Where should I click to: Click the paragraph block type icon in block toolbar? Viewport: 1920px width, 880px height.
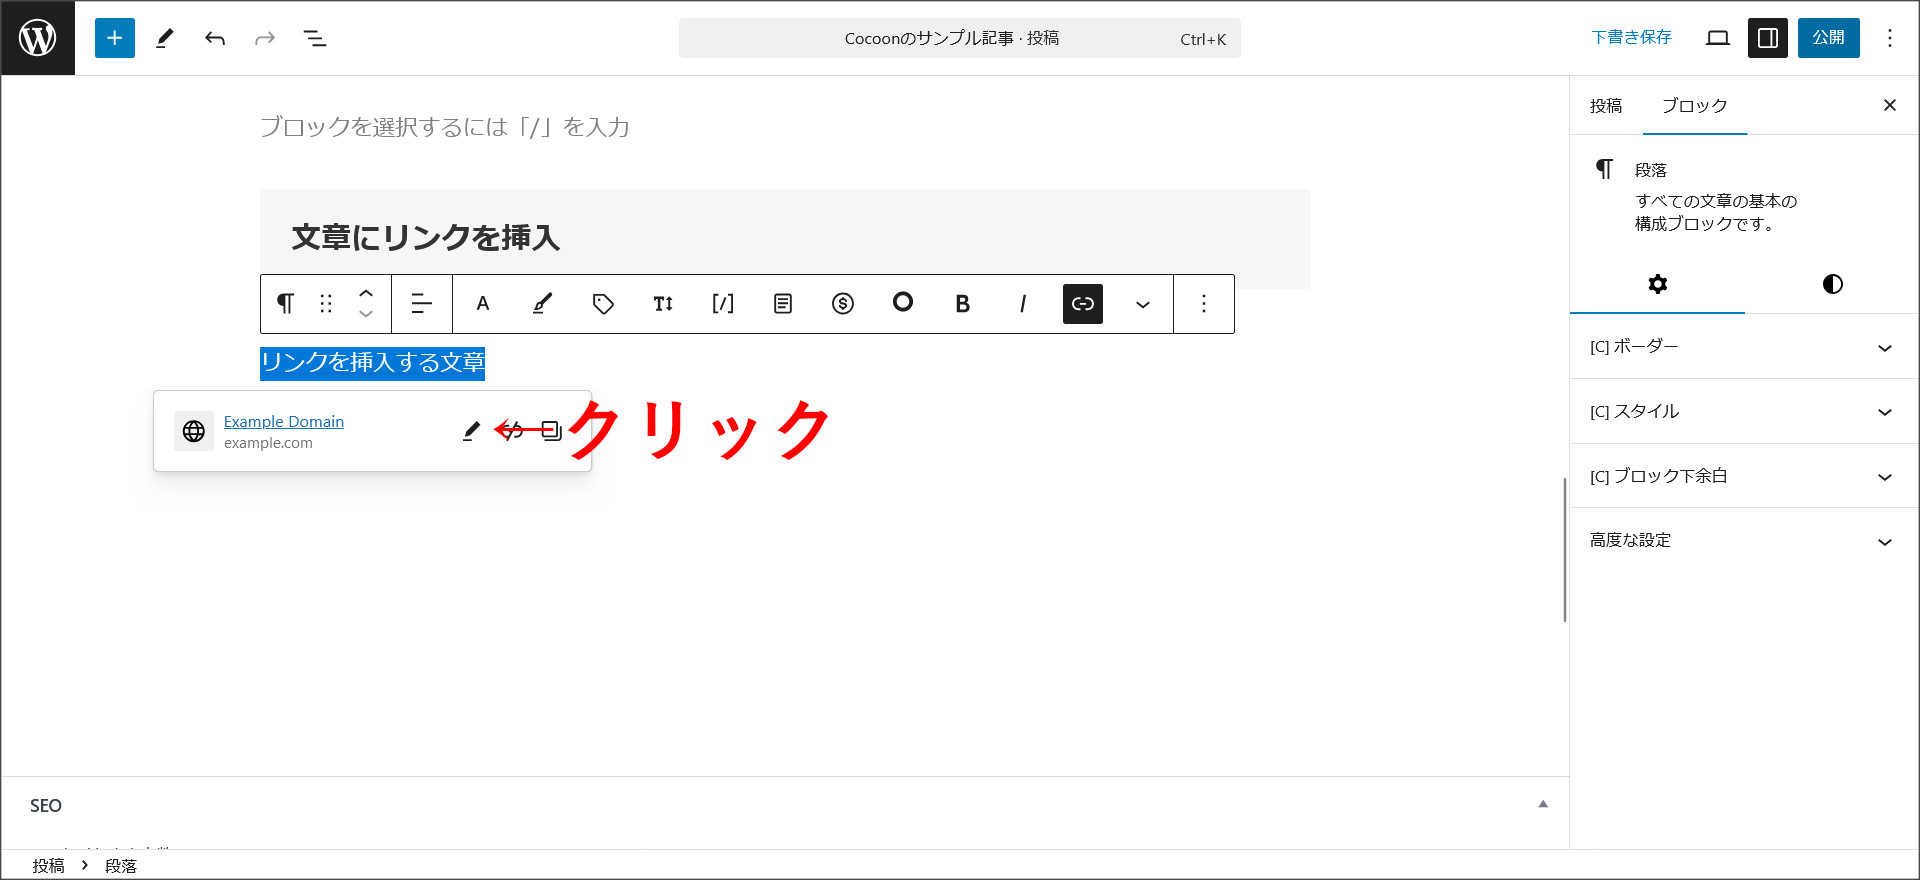tap(286, 303)
